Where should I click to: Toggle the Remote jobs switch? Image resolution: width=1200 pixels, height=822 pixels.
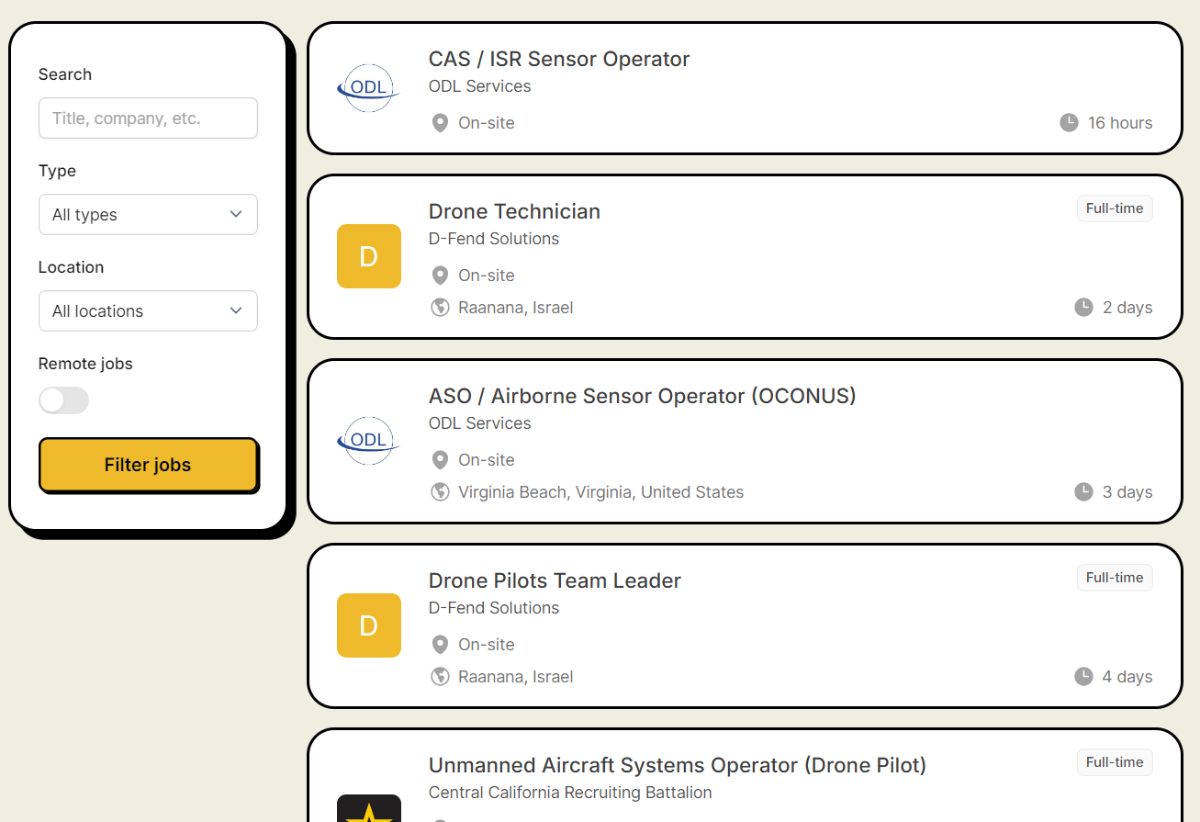(64, 401)
